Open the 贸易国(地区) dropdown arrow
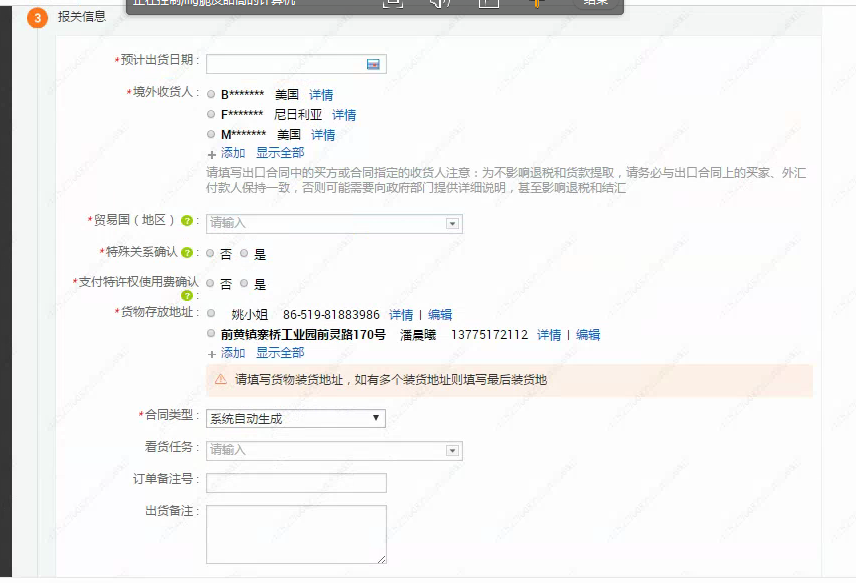The height and width of the screenshot is (583, 856). pos(453,223)
